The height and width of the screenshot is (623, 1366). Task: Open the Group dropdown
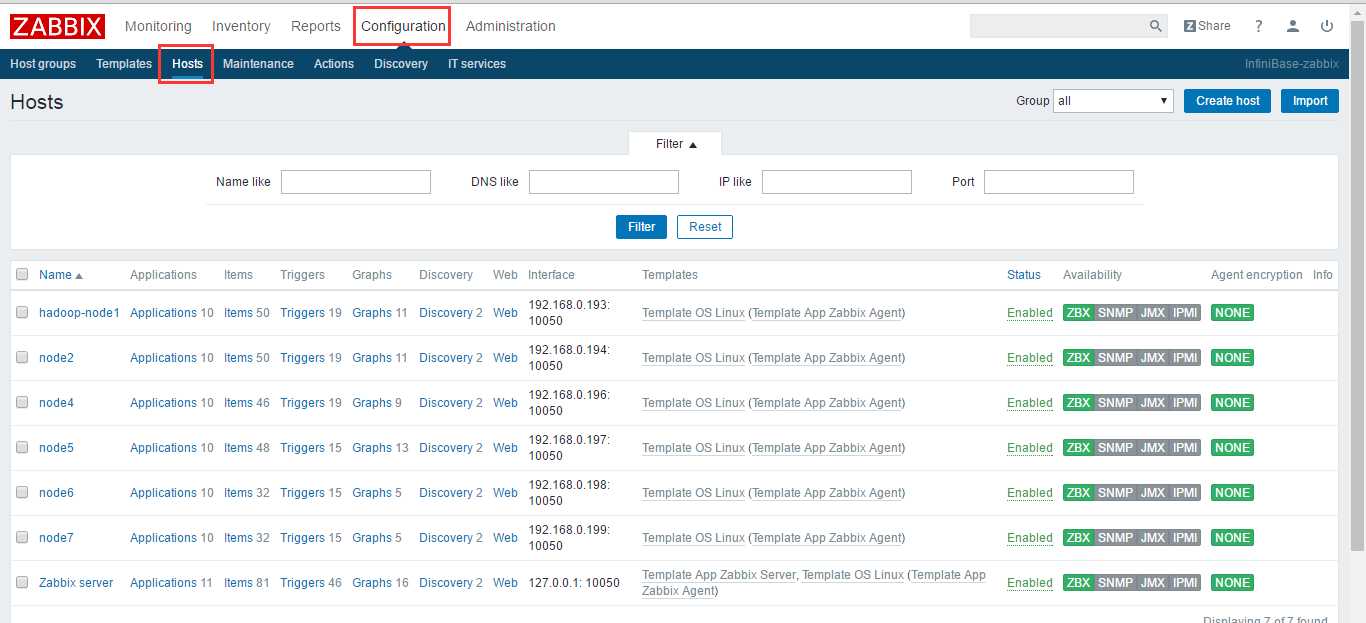point(1113,101)
